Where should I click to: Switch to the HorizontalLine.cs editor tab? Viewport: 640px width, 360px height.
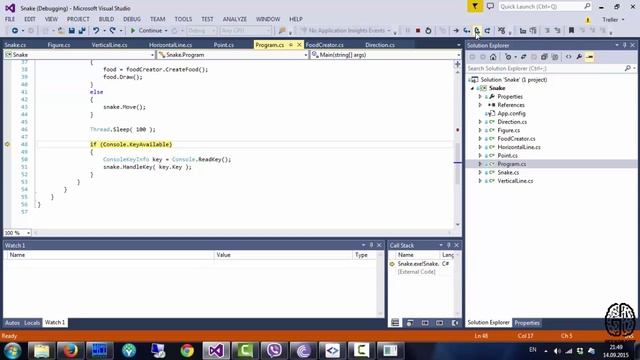171,45
